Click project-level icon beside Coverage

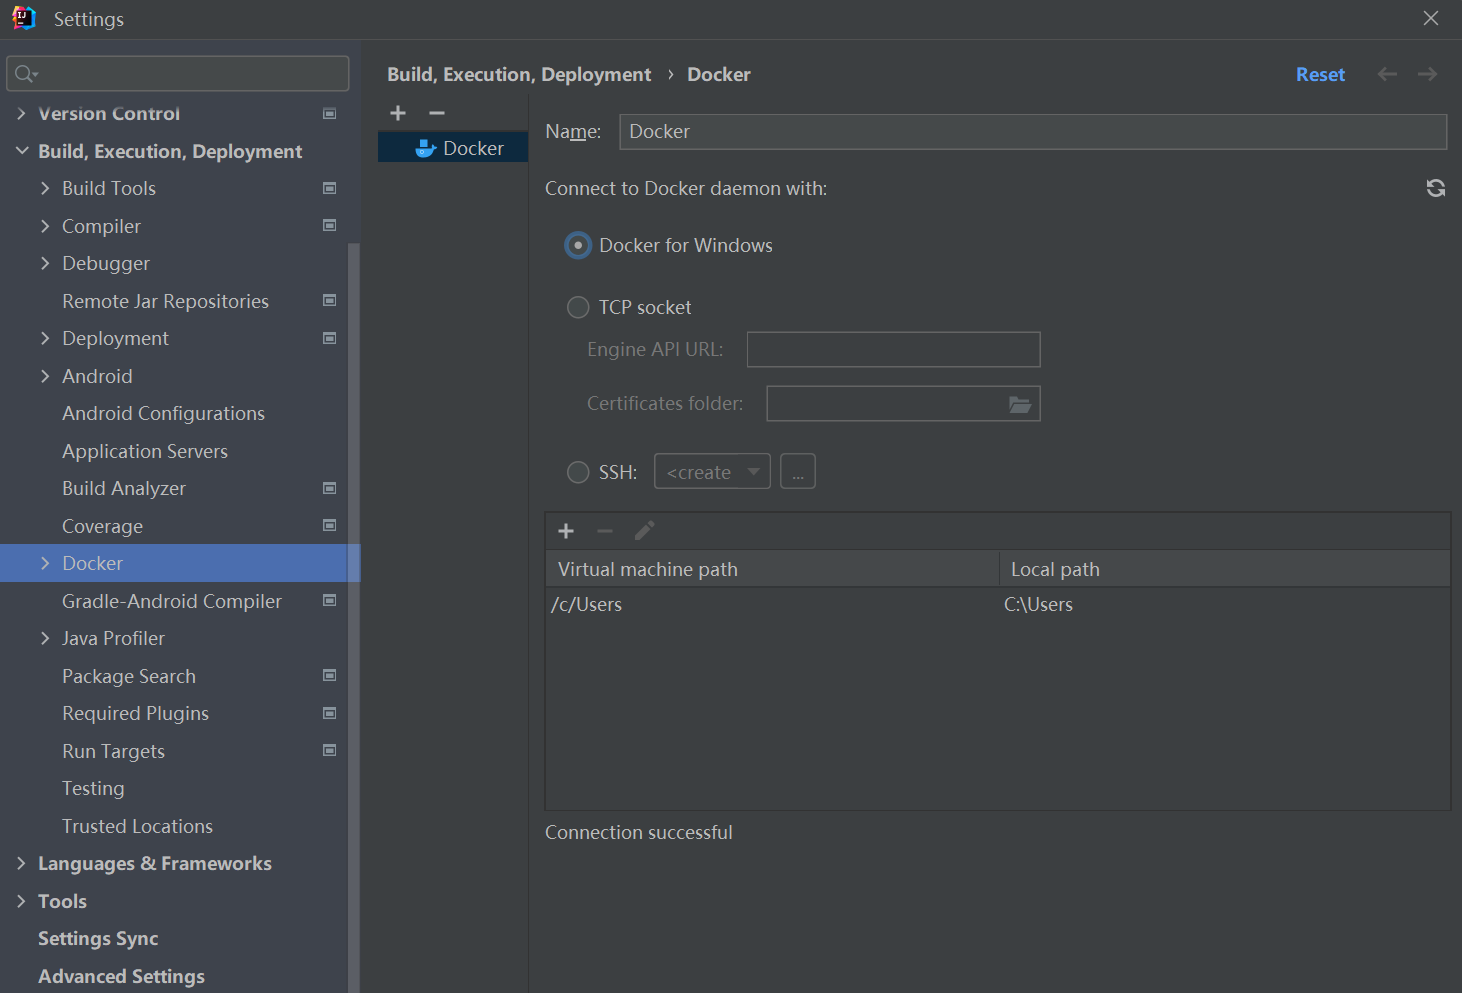click(329, 526)
